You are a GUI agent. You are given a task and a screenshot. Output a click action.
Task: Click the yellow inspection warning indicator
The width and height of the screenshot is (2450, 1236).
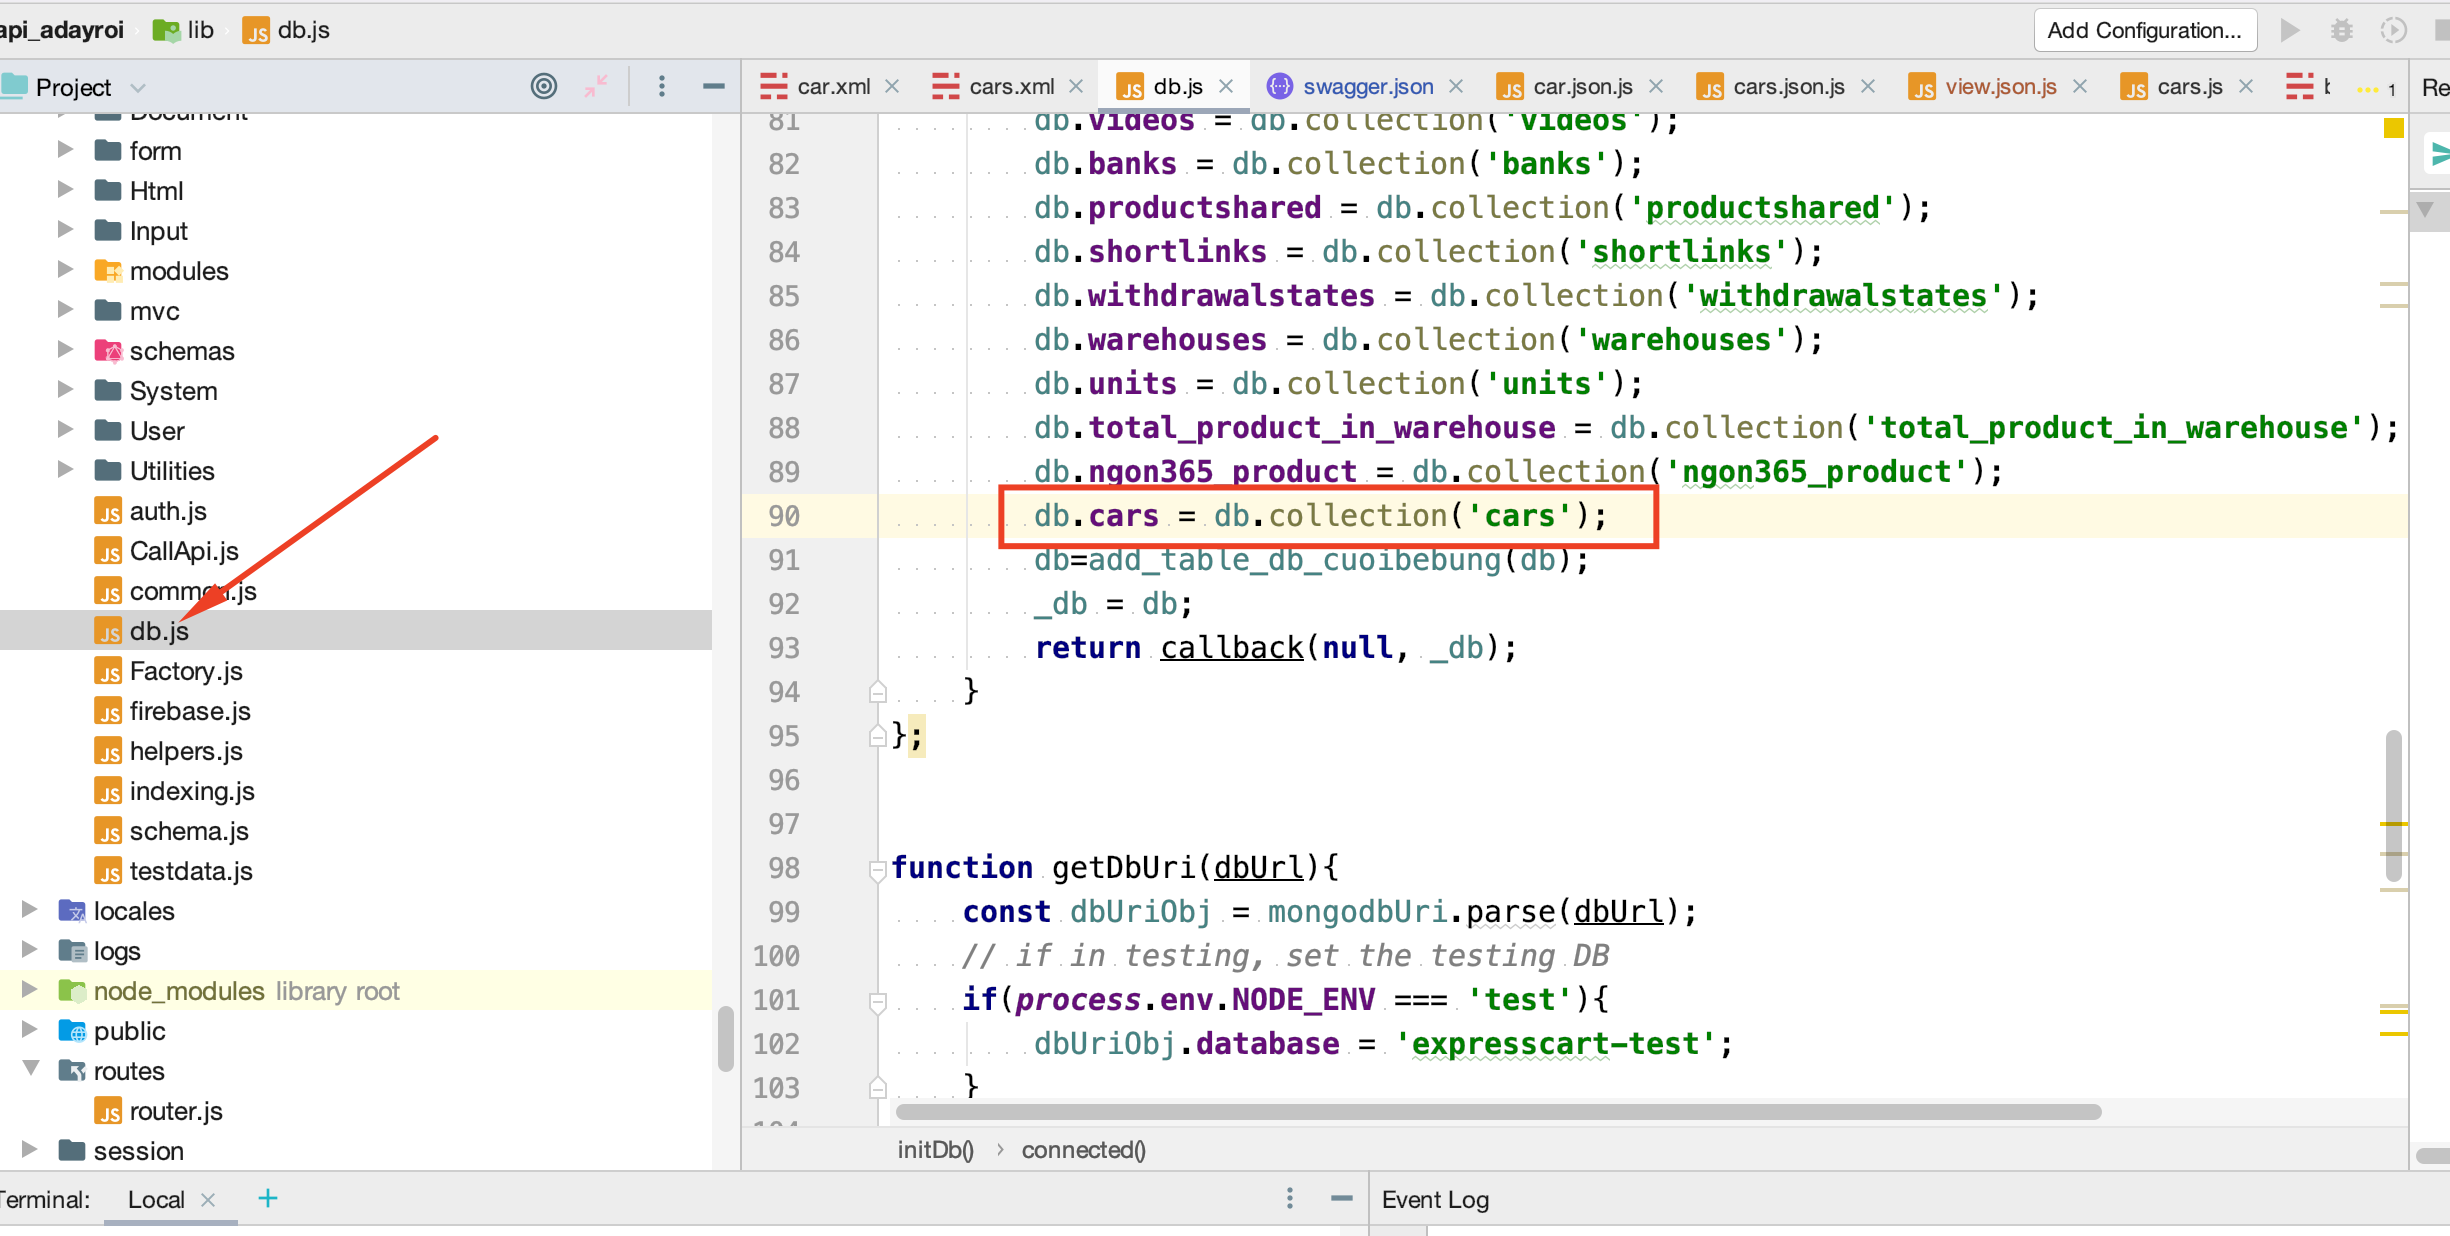coord(2393,128)
